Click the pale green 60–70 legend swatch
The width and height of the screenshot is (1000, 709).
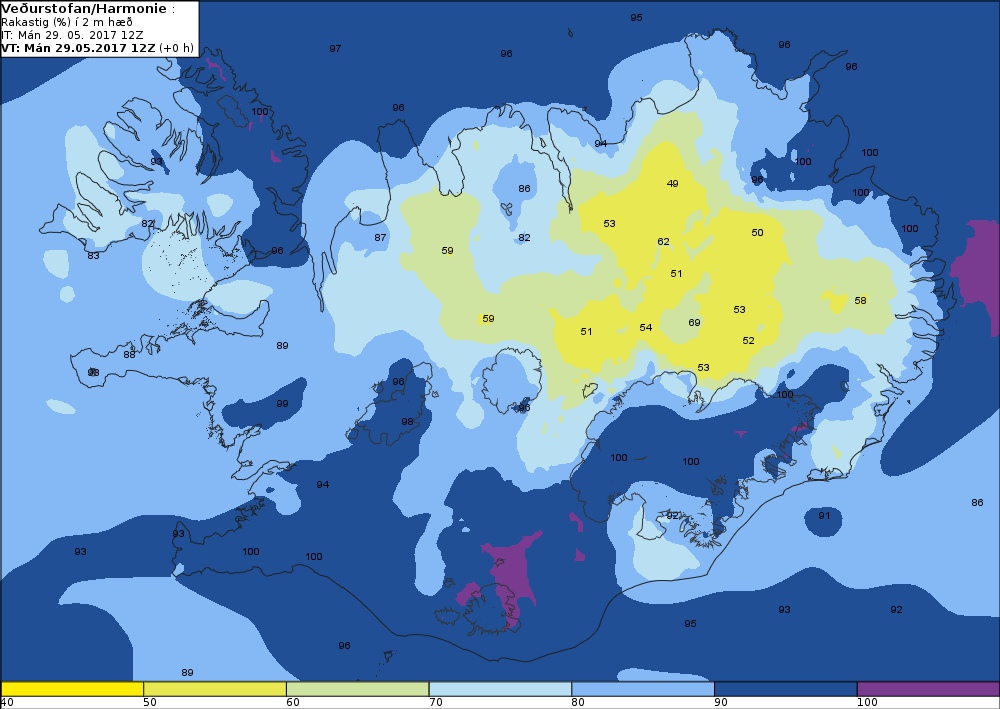pos(358,689)
